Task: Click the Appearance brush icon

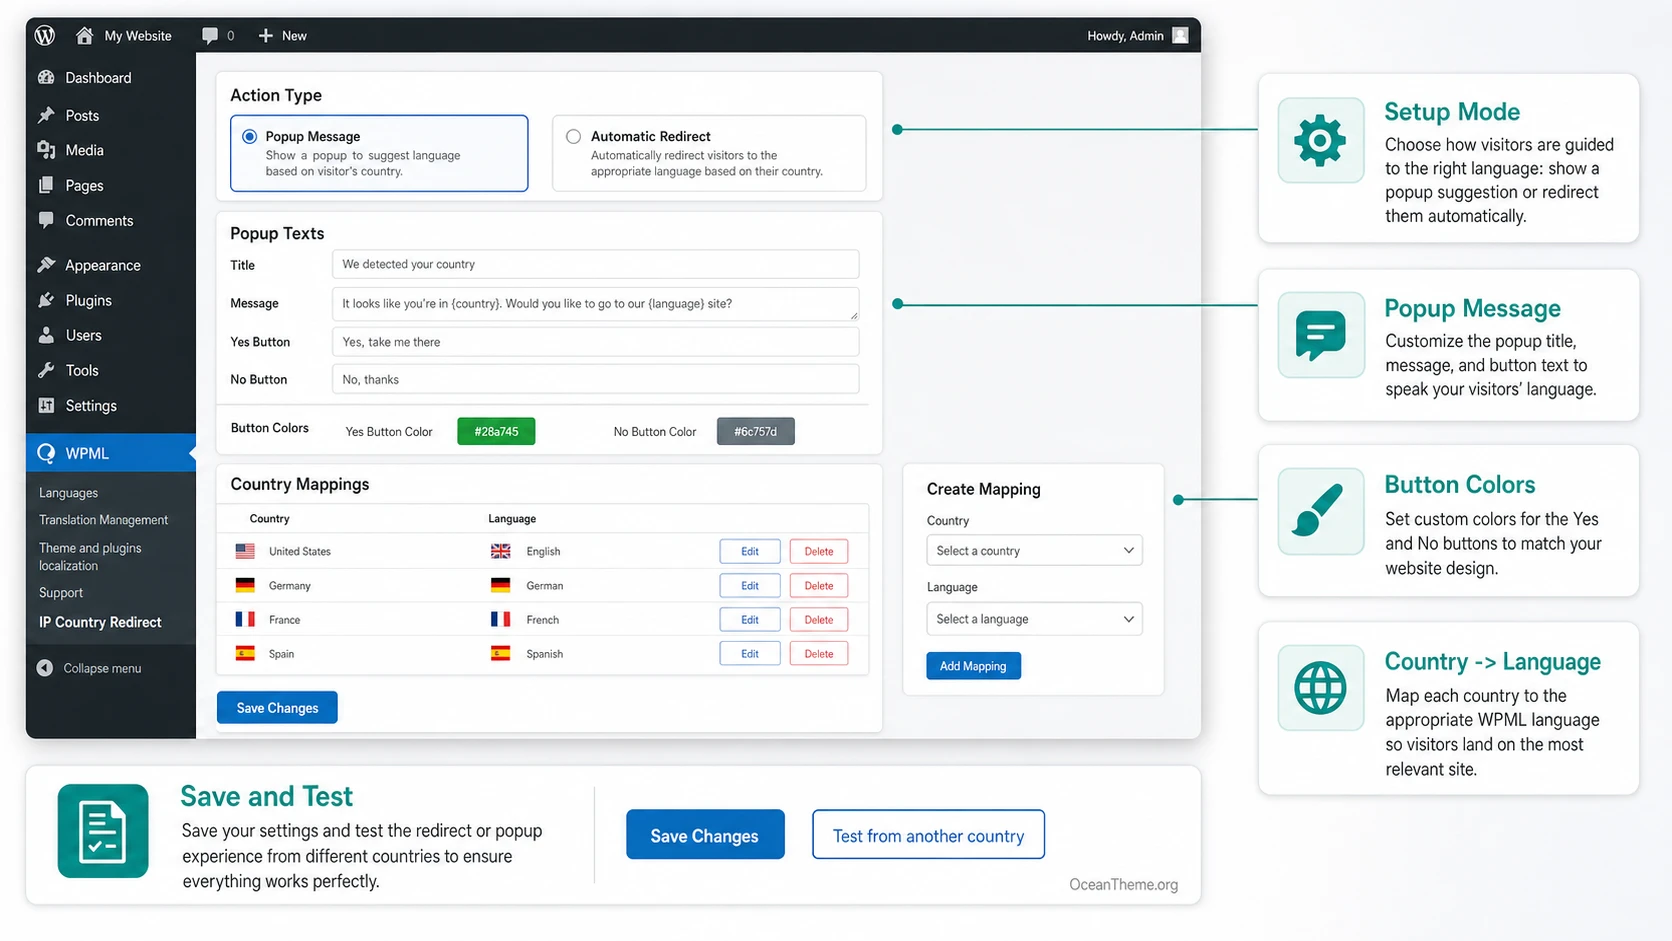Action: pos(46,265)
